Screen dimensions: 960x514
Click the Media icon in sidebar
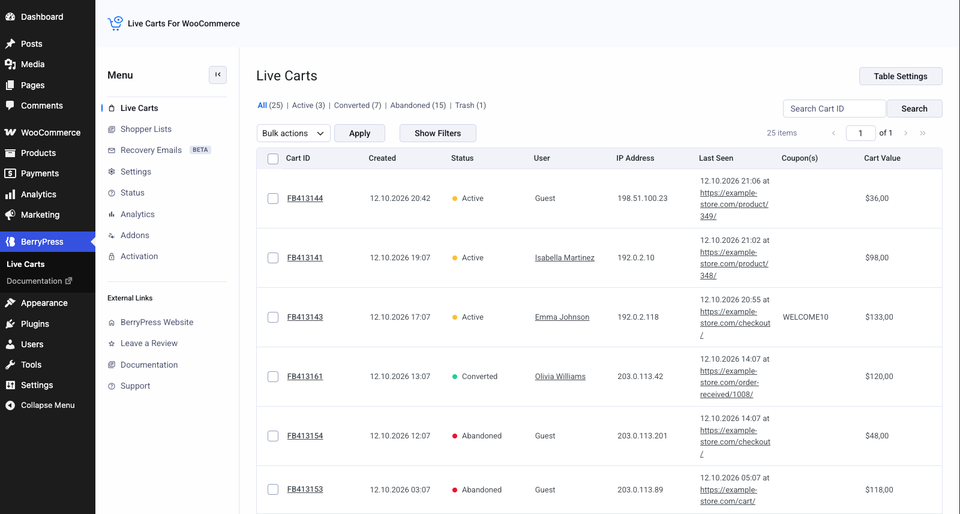[x=10, y=64]
